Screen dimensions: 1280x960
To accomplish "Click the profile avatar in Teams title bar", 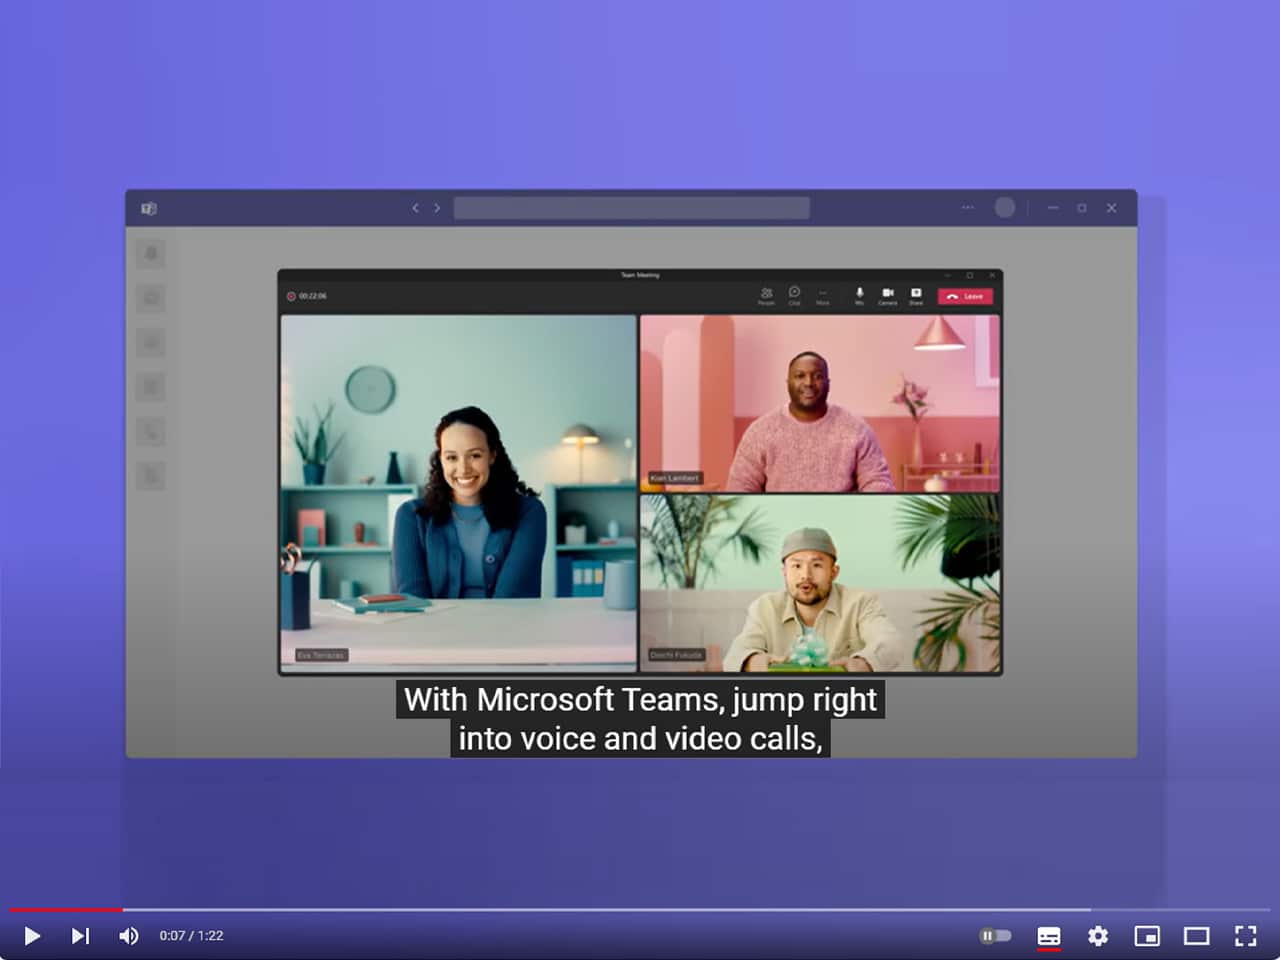I will click(x=1005, y=207).
